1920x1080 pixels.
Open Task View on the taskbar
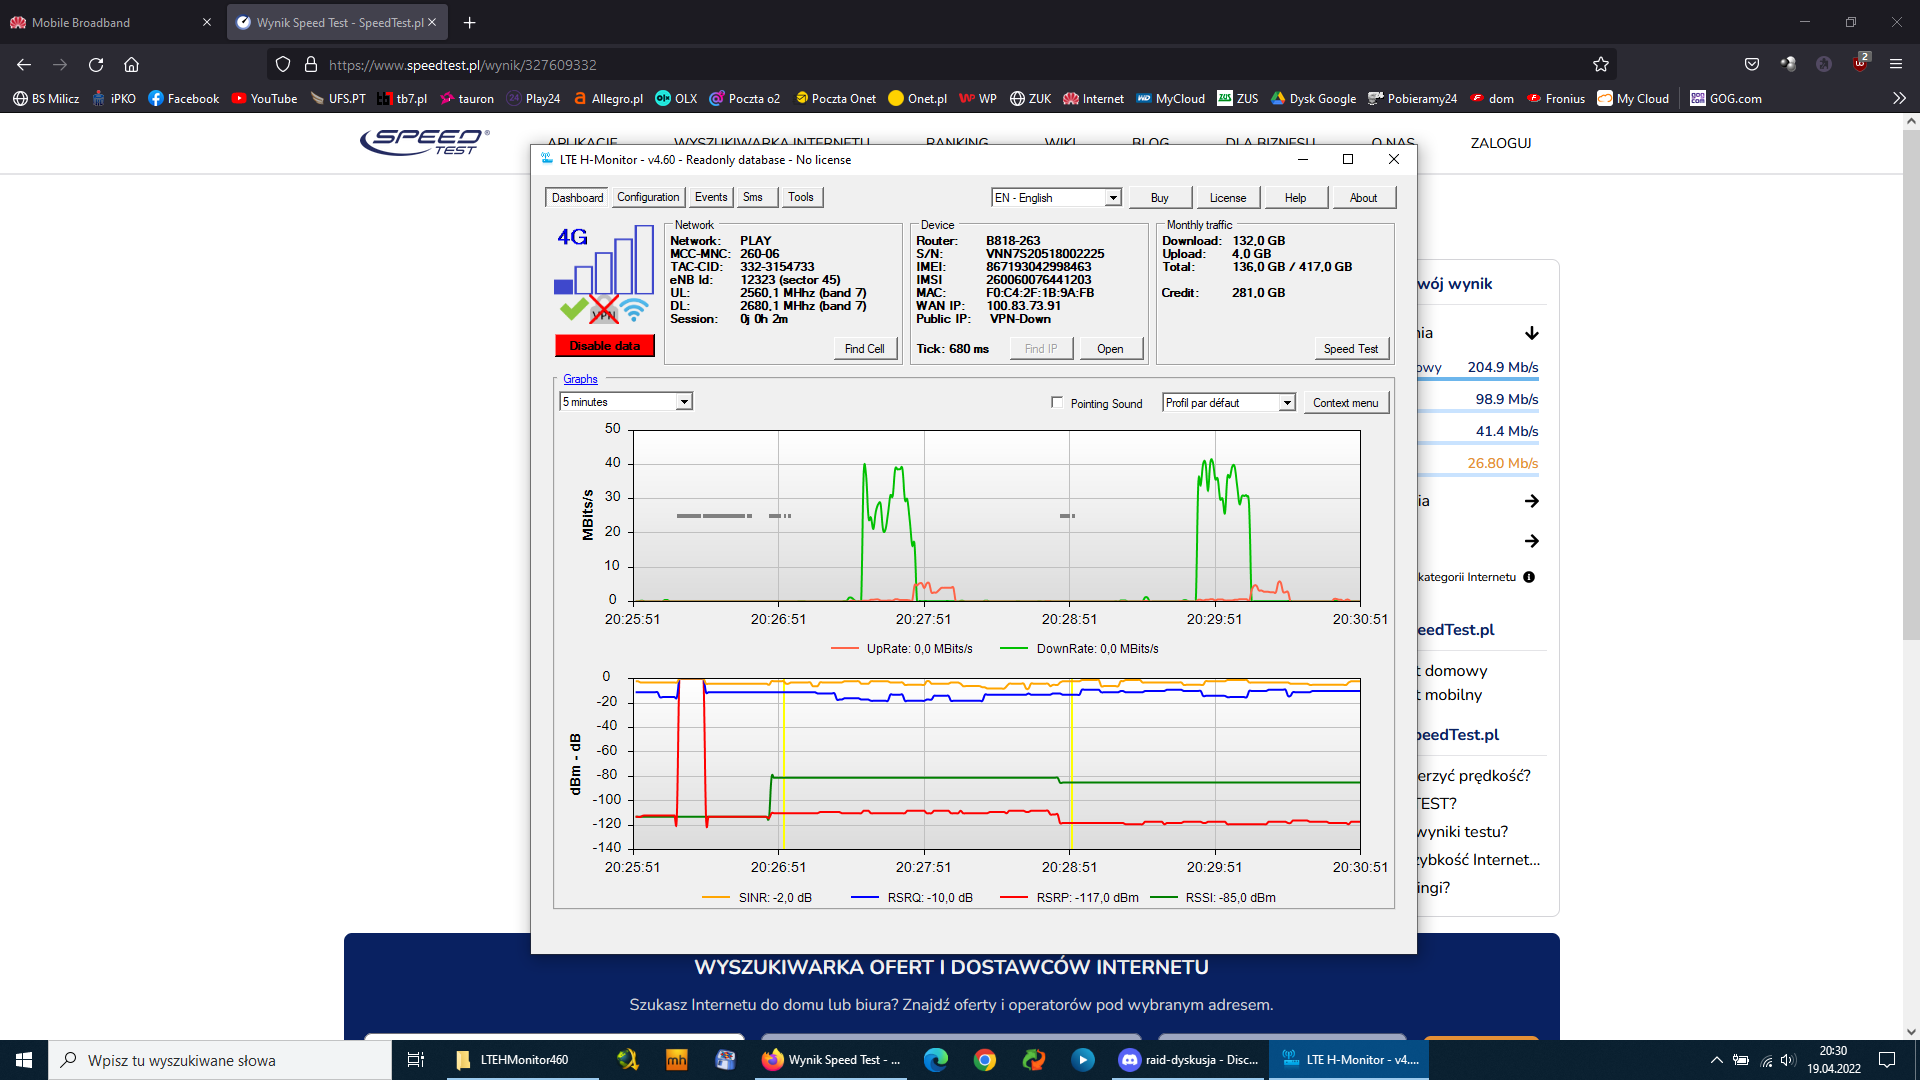point(416,1060)
